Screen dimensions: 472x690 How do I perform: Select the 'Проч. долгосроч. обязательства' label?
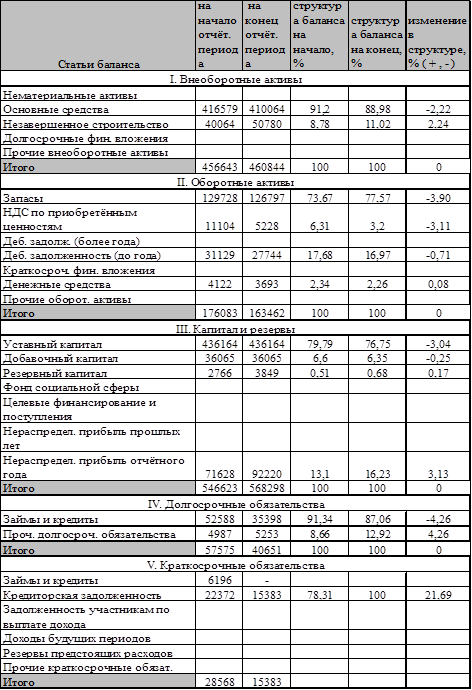pyautogui.click(x=89, y=534)
